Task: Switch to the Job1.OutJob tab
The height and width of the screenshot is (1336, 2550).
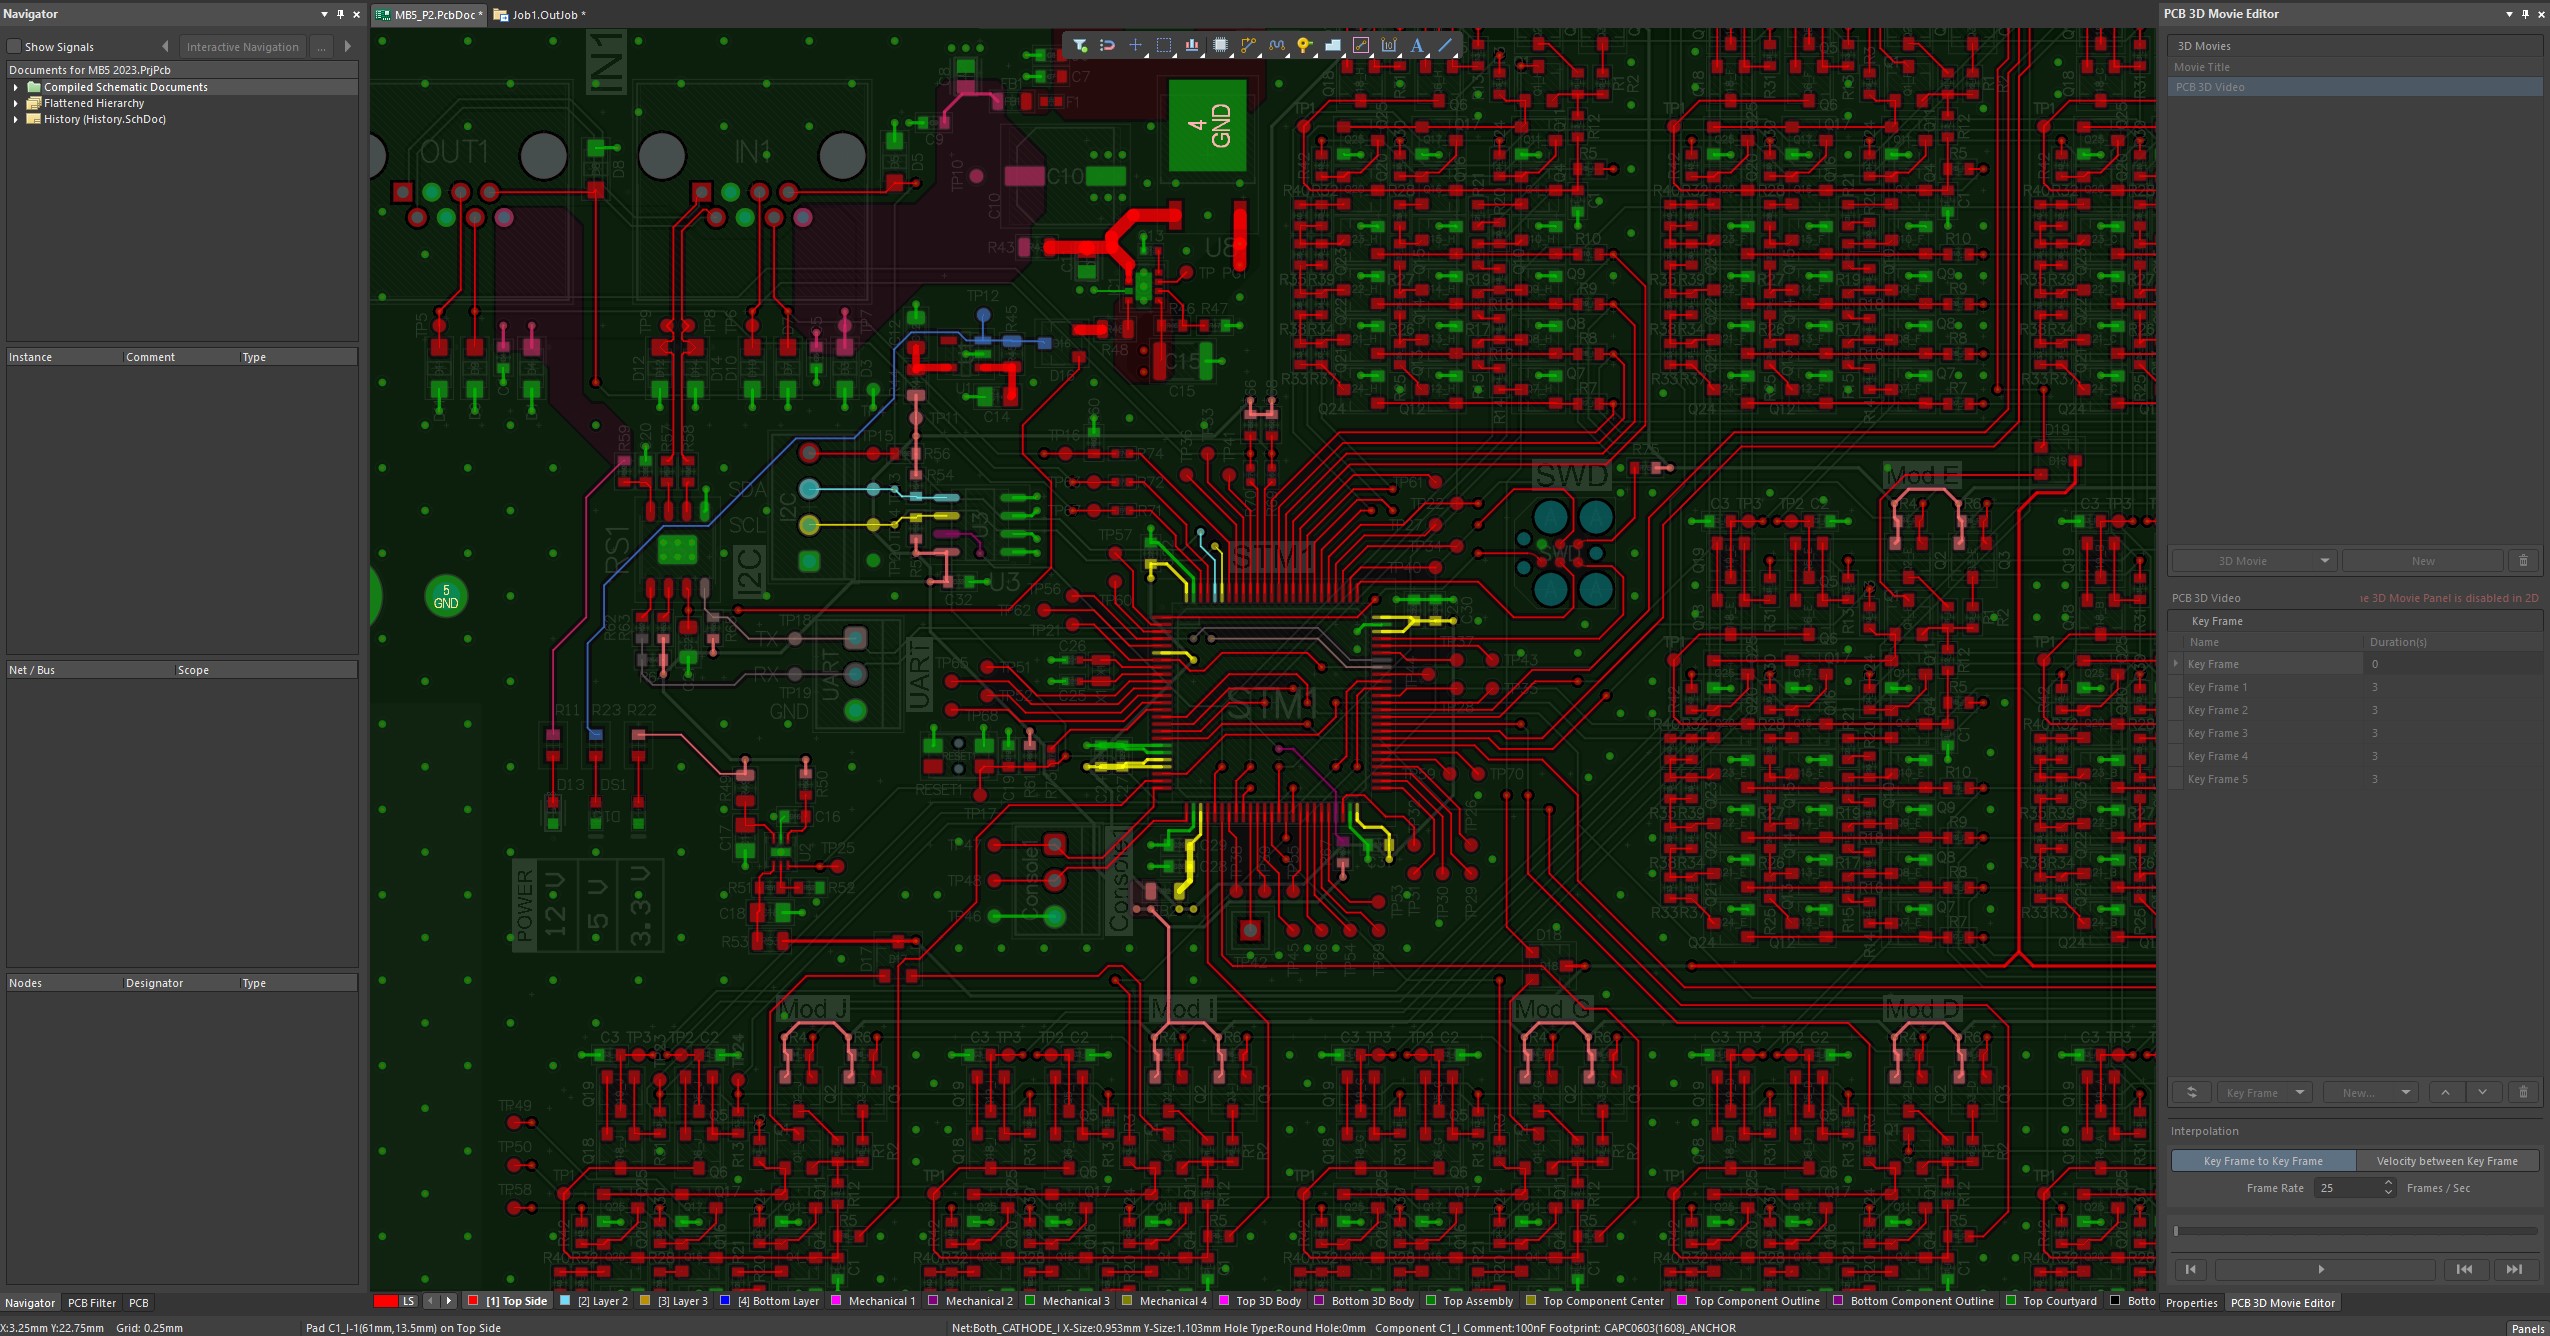Action: coord(540,14)
